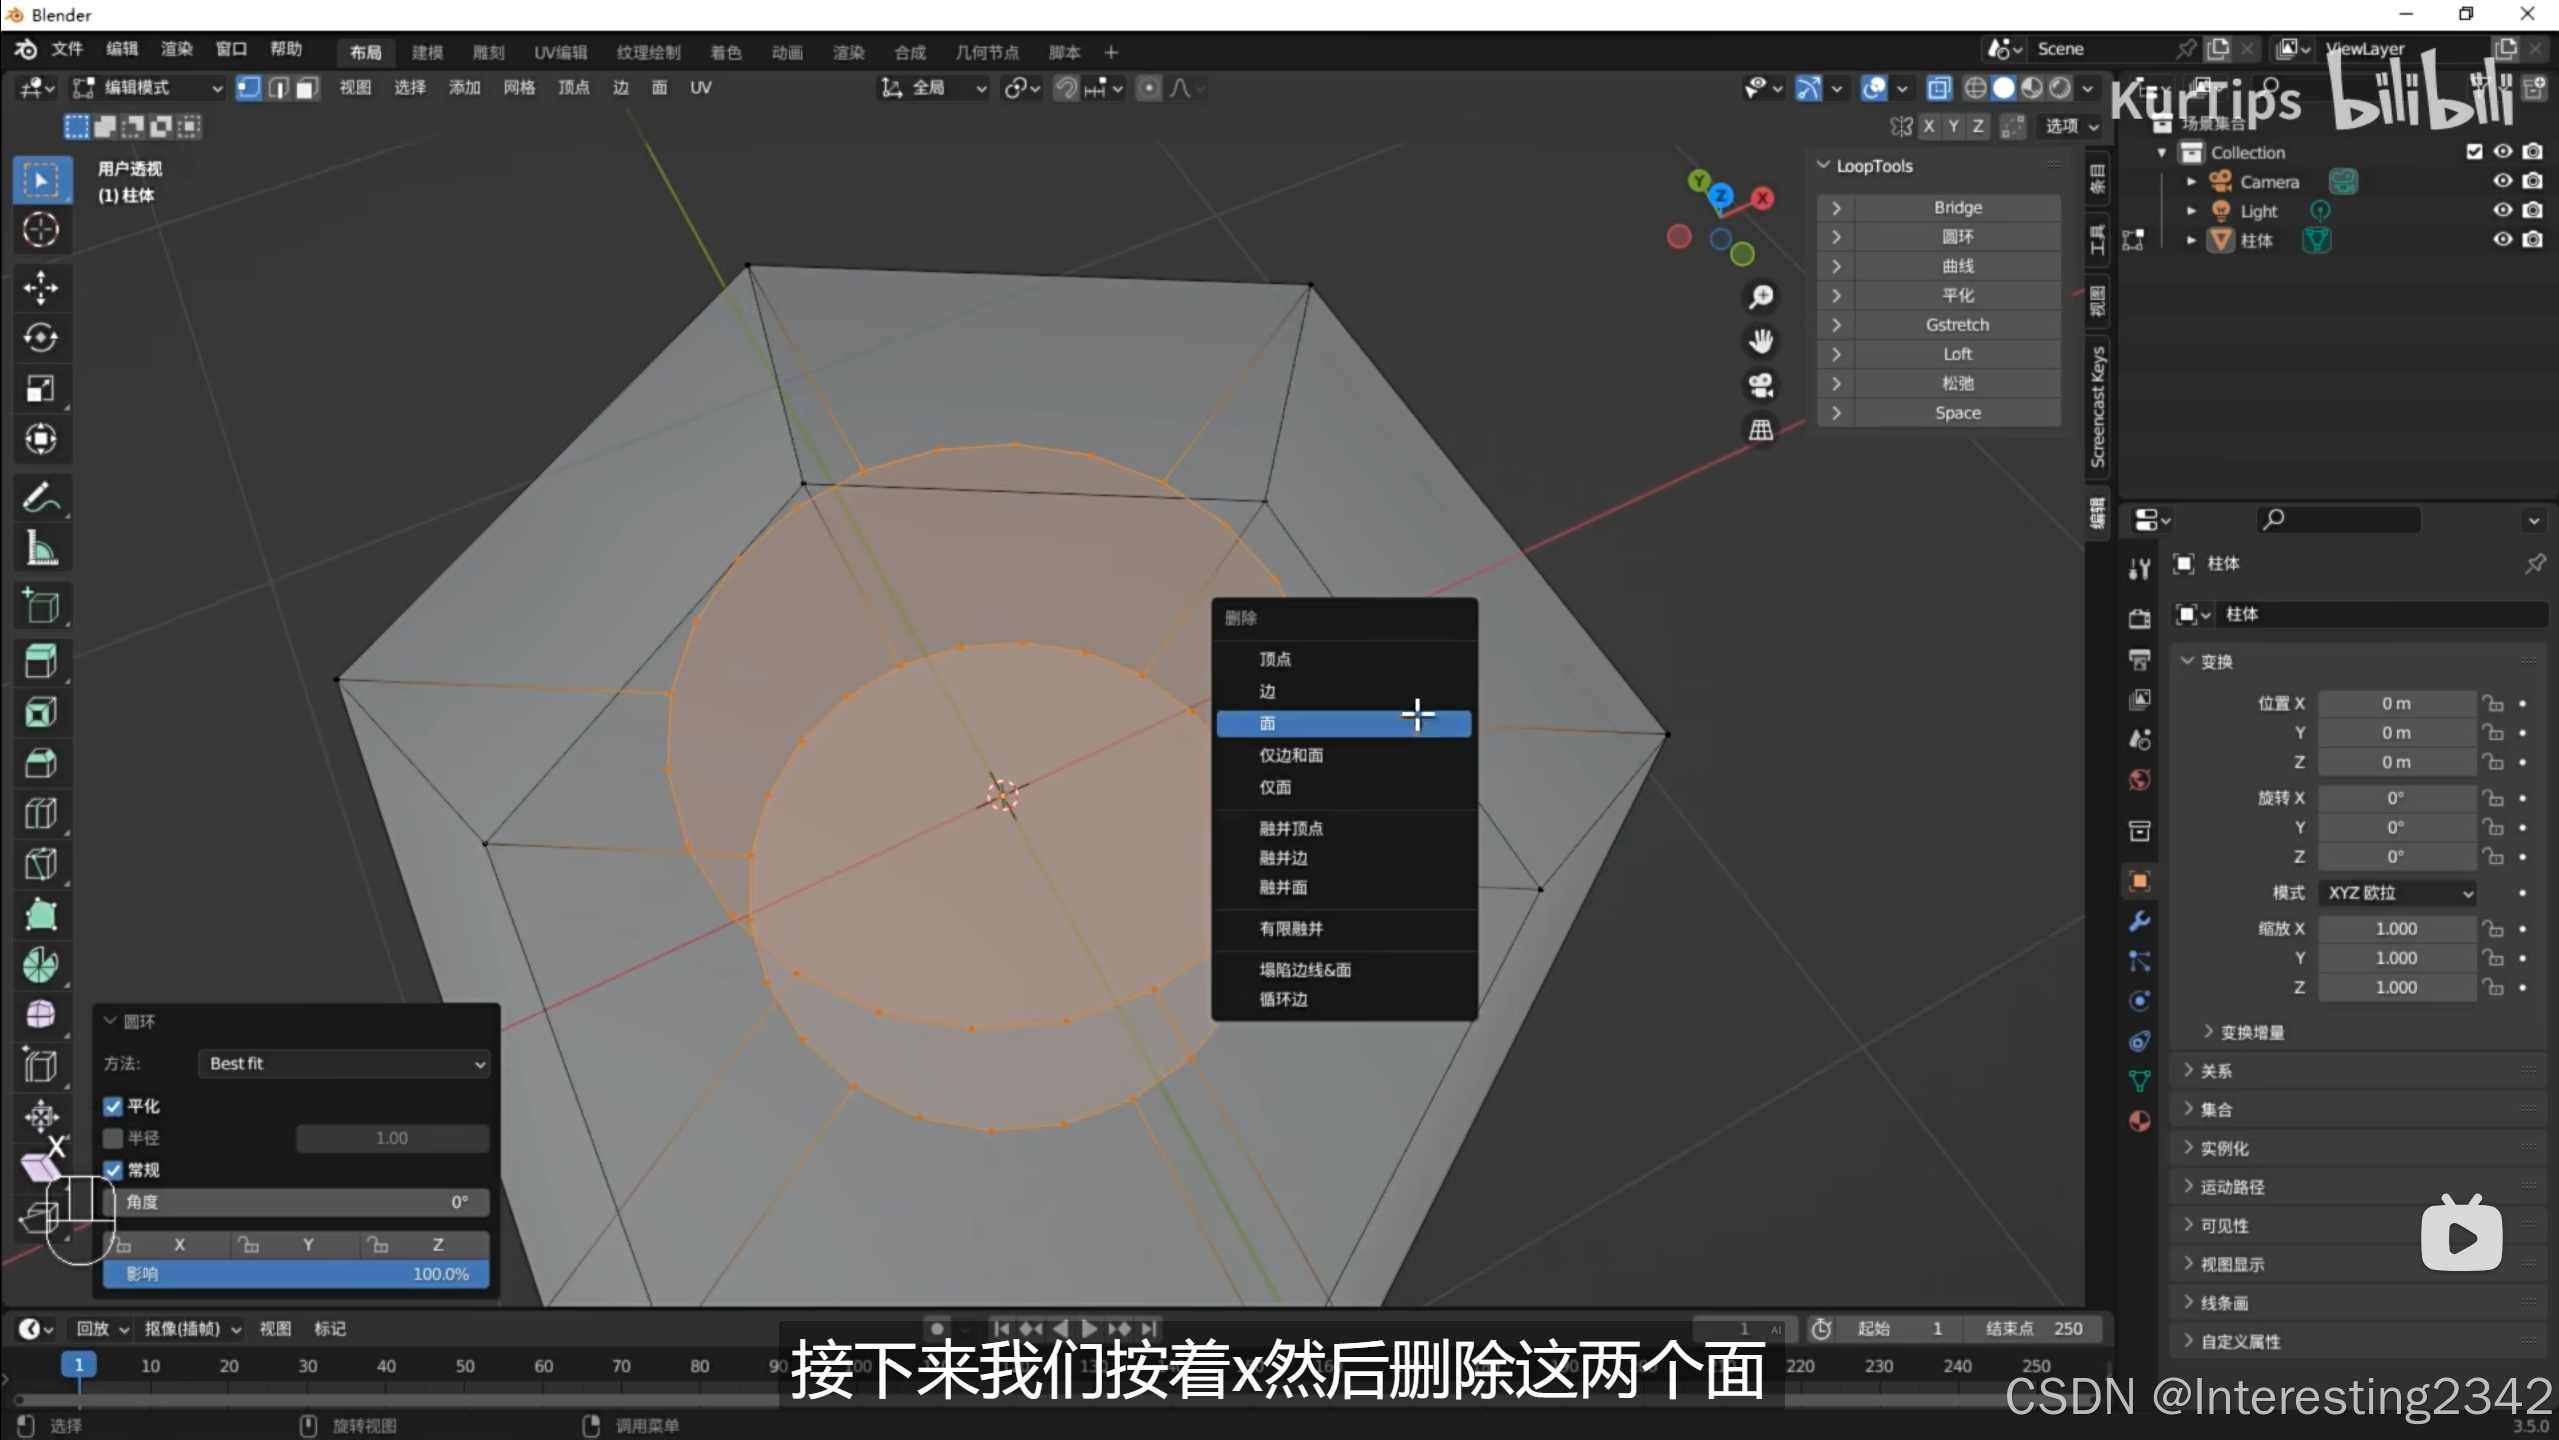Image resolution: width=2559 pixels, height=1440 pixels.
Task: Select the Measure ruler tool
Action: click(40, 548)
